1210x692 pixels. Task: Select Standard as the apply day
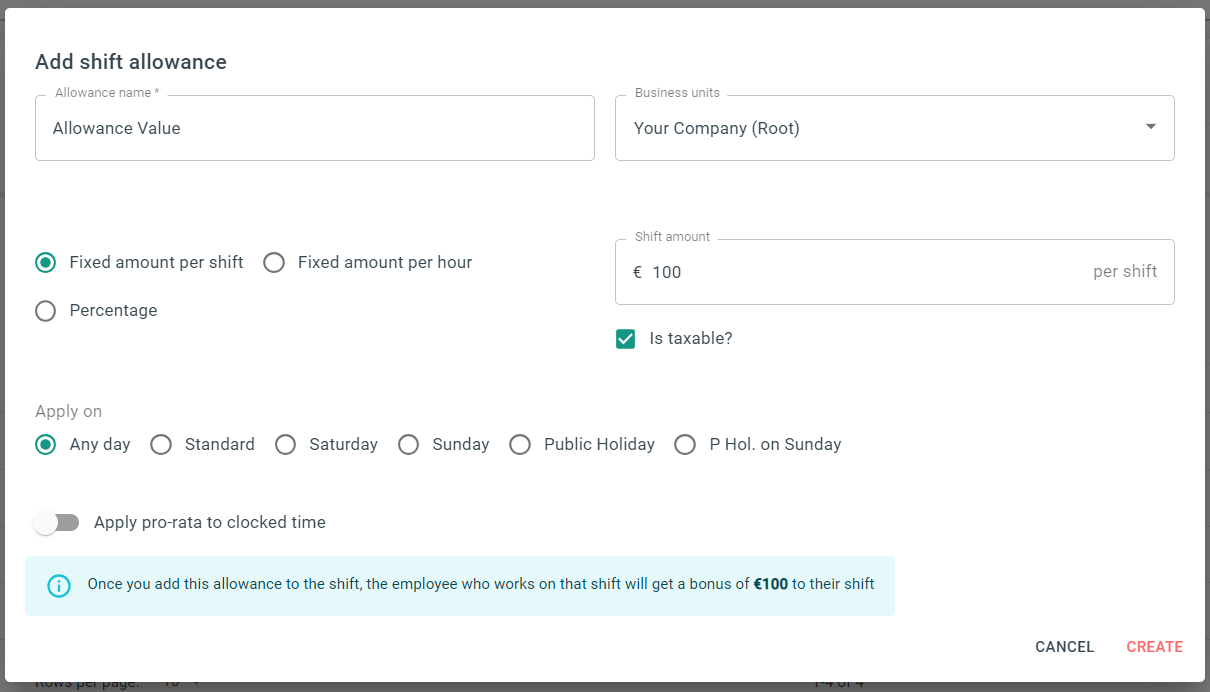[161, 444]
